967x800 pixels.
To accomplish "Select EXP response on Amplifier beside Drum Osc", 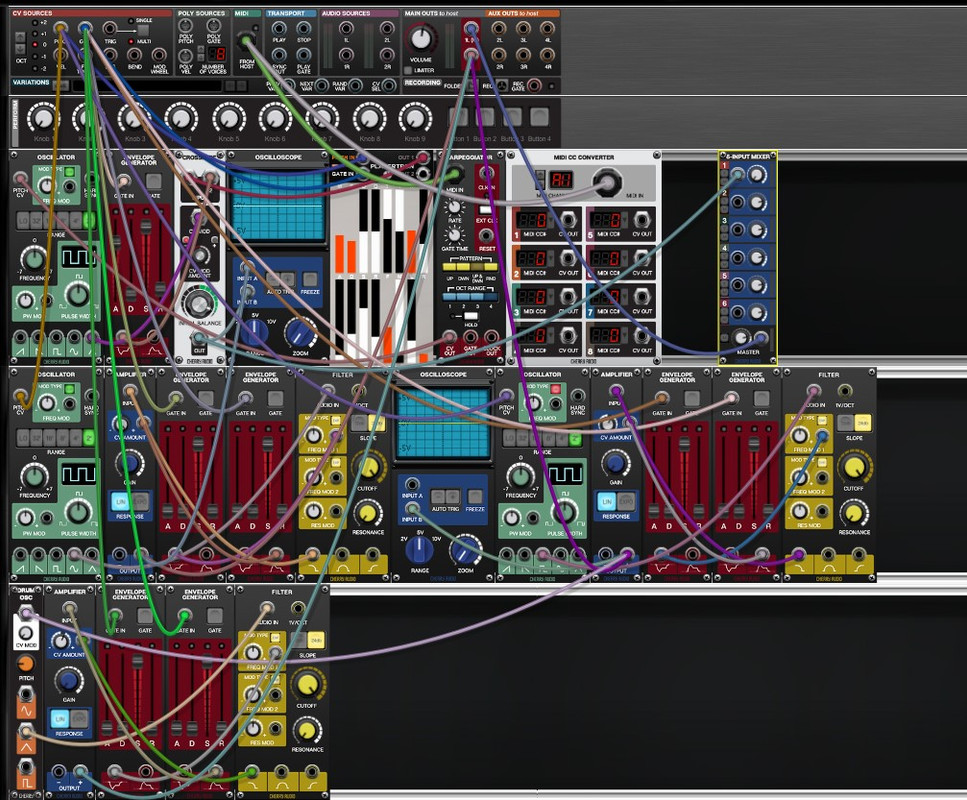I will 79,719.
